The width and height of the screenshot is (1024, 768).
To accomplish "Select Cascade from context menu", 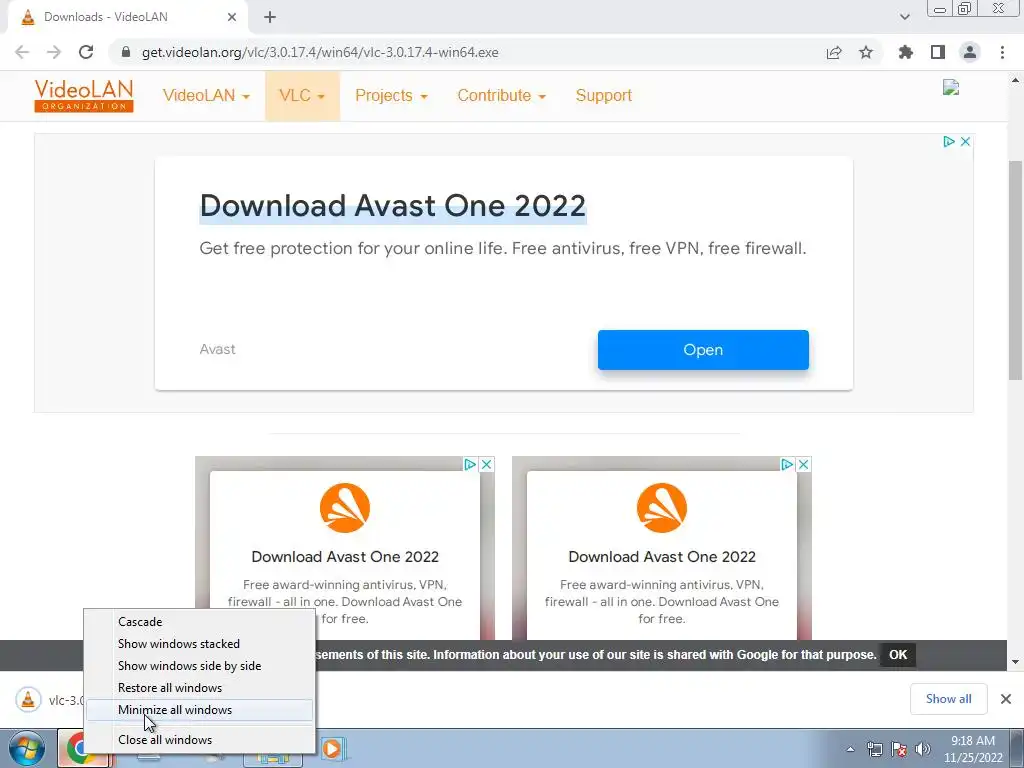I will [x=200, y=622].
